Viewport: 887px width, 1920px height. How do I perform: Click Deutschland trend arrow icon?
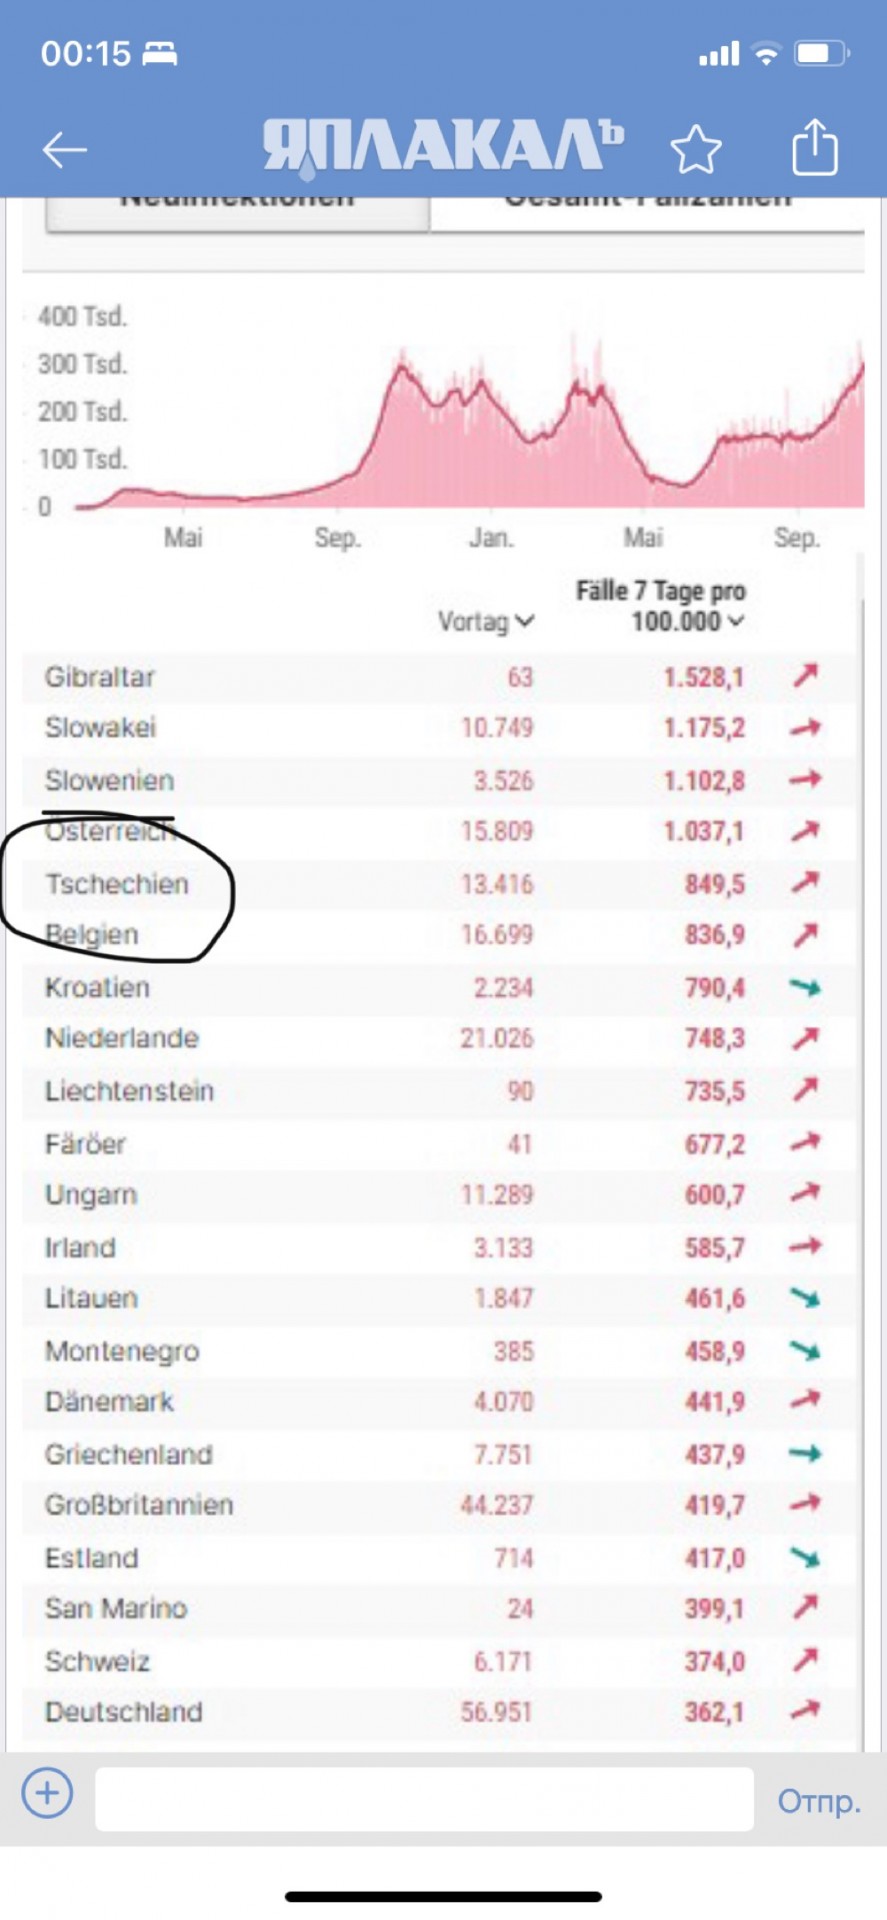point(805,1711)
